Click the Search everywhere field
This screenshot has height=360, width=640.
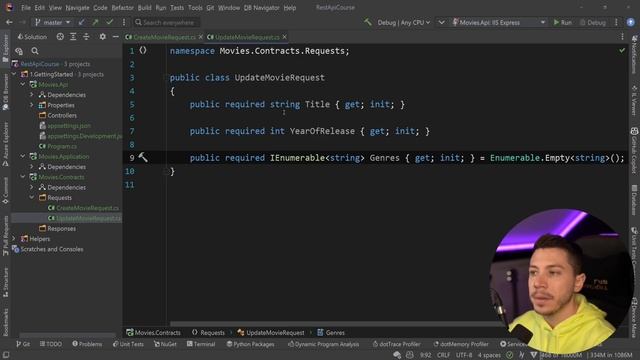pos(167,22)
